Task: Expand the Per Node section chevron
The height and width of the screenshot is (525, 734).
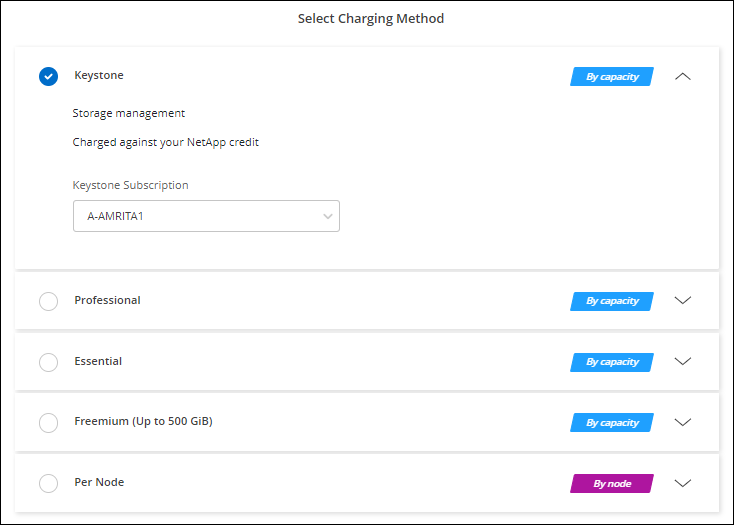Action: coord(683,483)
